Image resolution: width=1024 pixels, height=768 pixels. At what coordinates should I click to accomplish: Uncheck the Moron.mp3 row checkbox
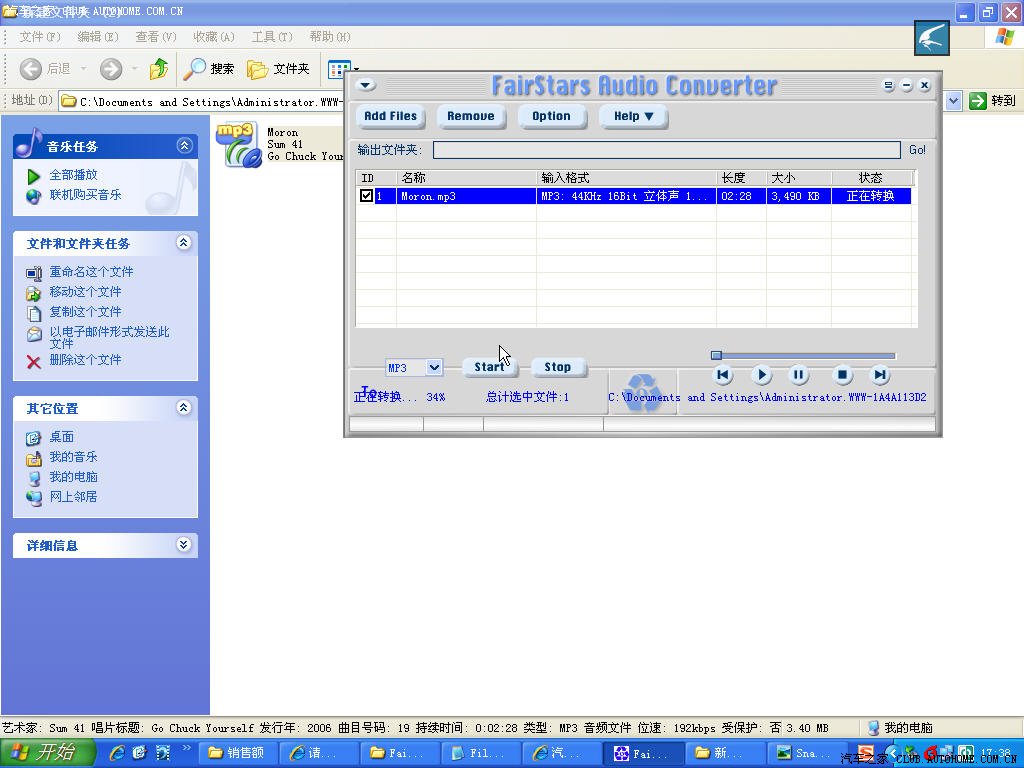[x=366, y=196]
